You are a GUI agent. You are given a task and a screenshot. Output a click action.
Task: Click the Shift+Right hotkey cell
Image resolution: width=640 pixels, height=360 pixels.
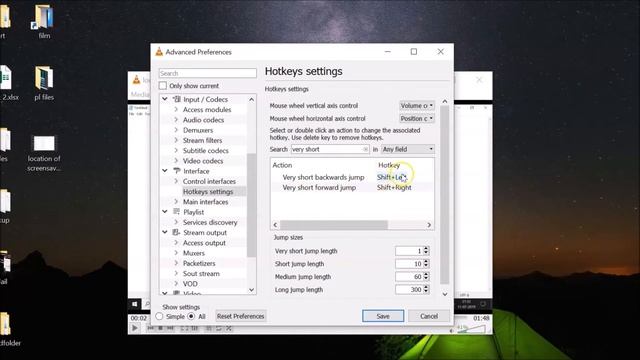pos(394,187)
